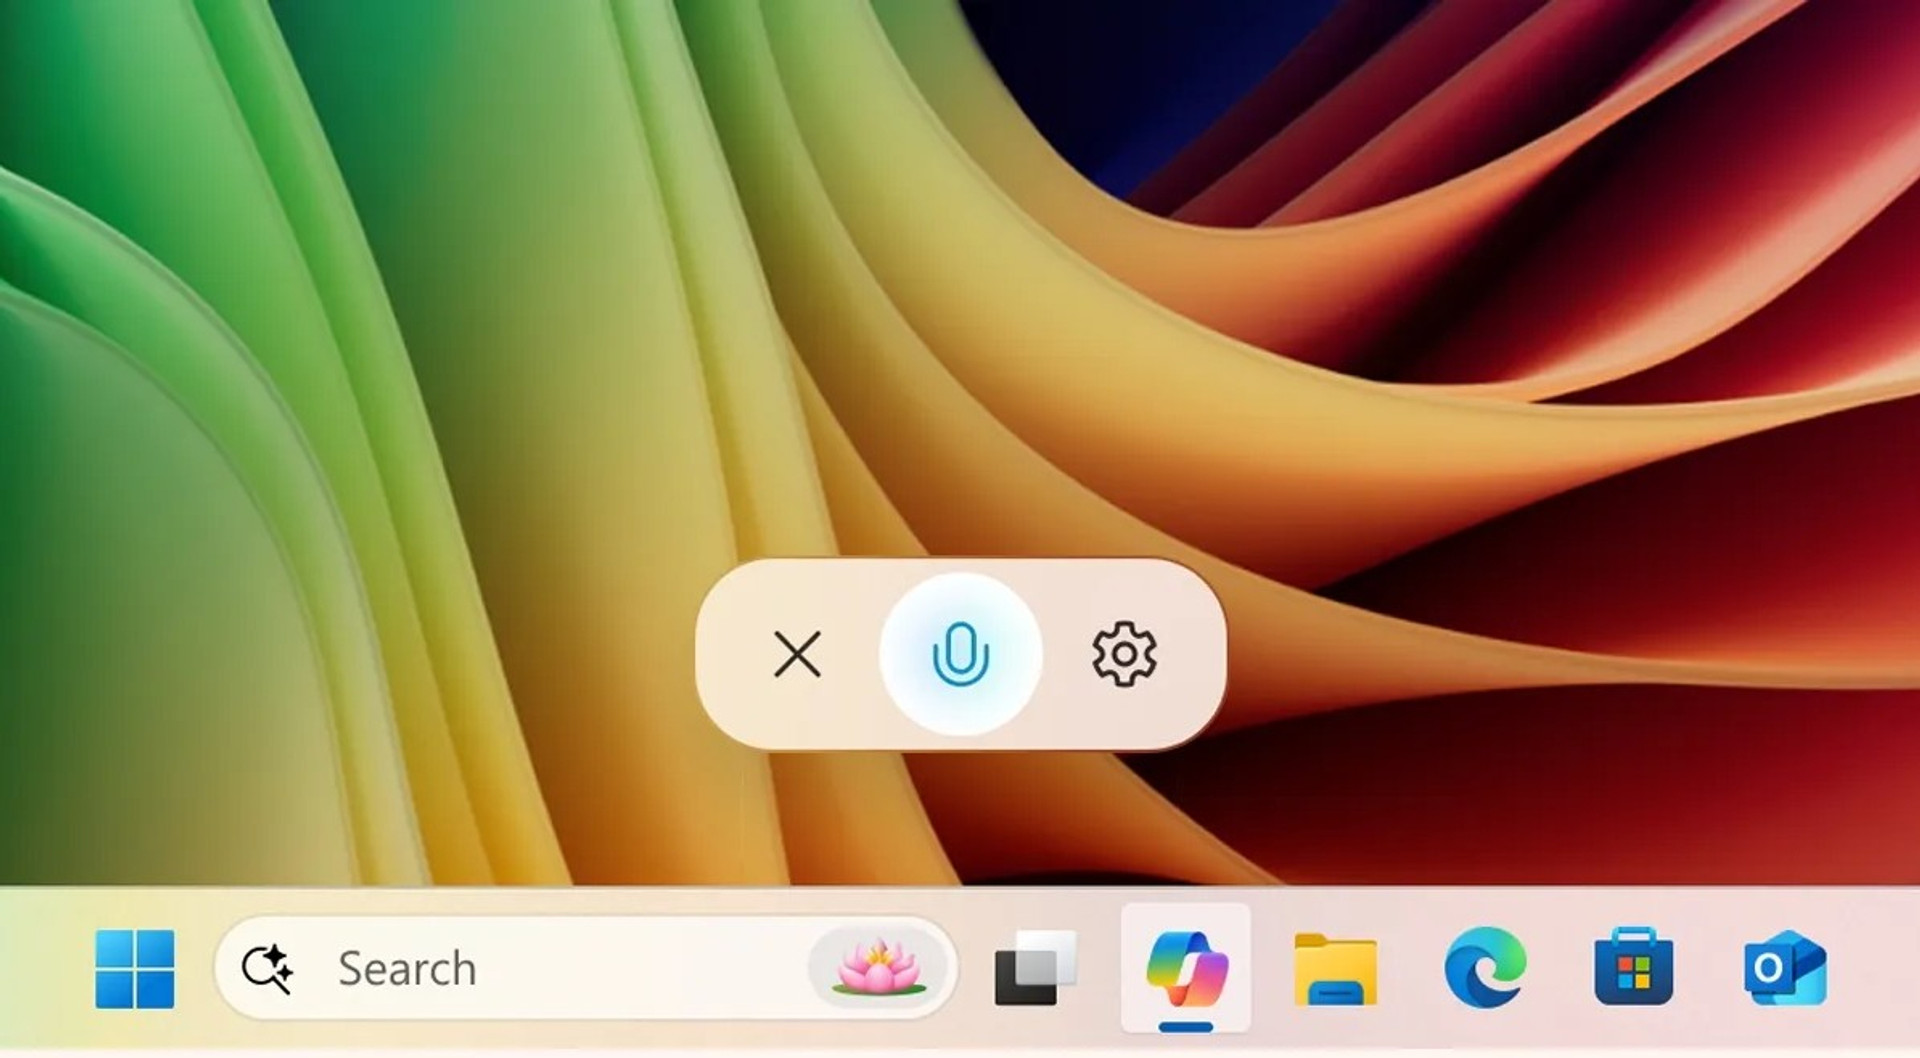Launch File Explorer from the taskbar
Screen dimensions: 1920x1058
click(1335, 968)
